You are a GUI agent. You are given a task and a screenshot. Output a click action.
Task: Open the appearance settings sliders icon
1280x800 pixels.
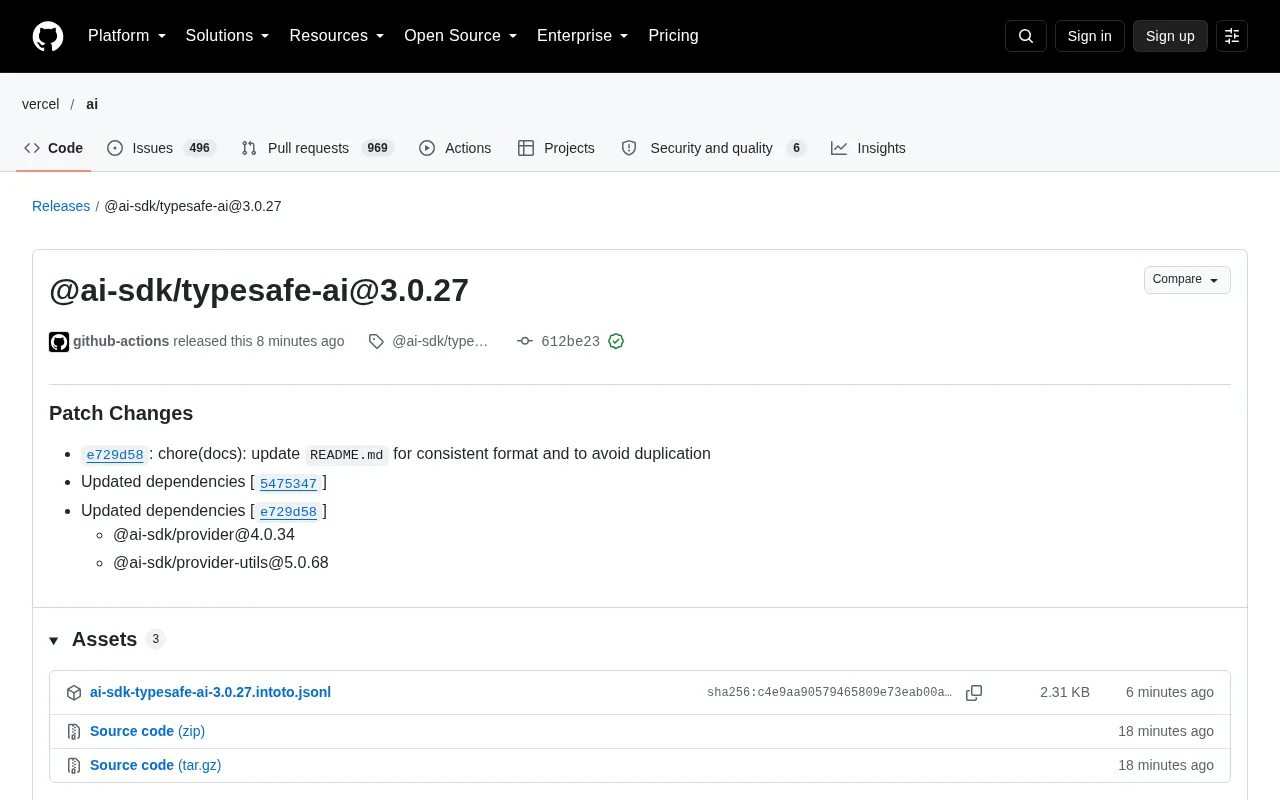pyautogui.click(x=1232, y=36)
